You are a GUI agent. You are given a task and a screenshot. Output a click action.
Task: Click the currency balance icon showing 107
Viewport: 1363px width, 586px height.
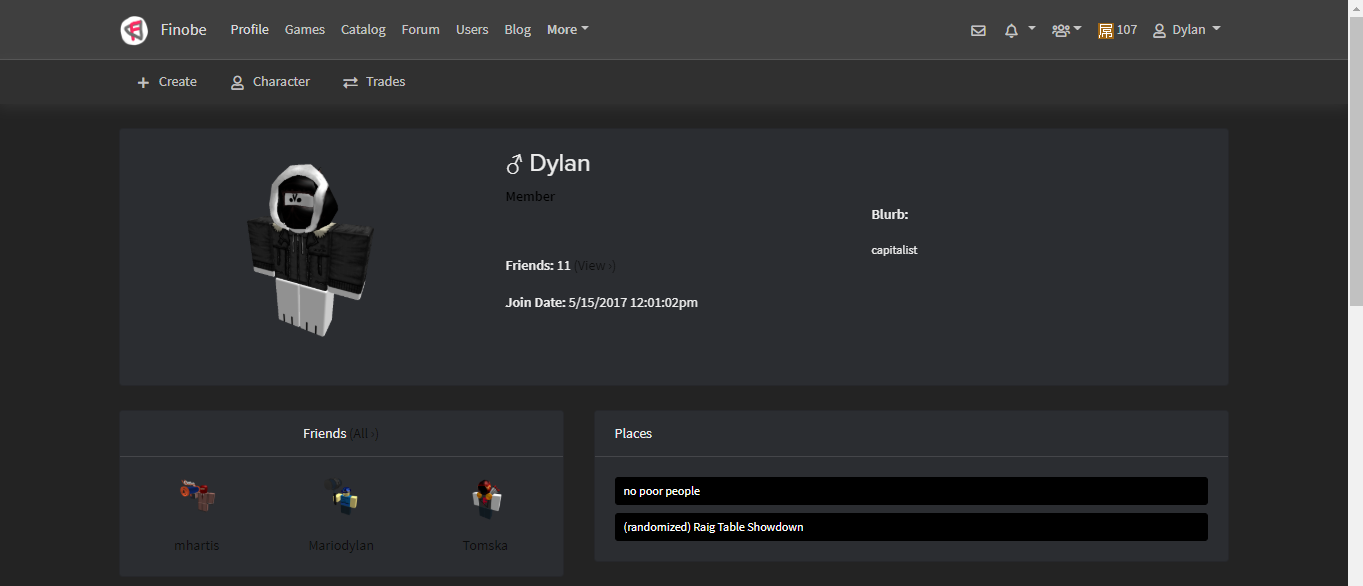[x=1107, y=30]
